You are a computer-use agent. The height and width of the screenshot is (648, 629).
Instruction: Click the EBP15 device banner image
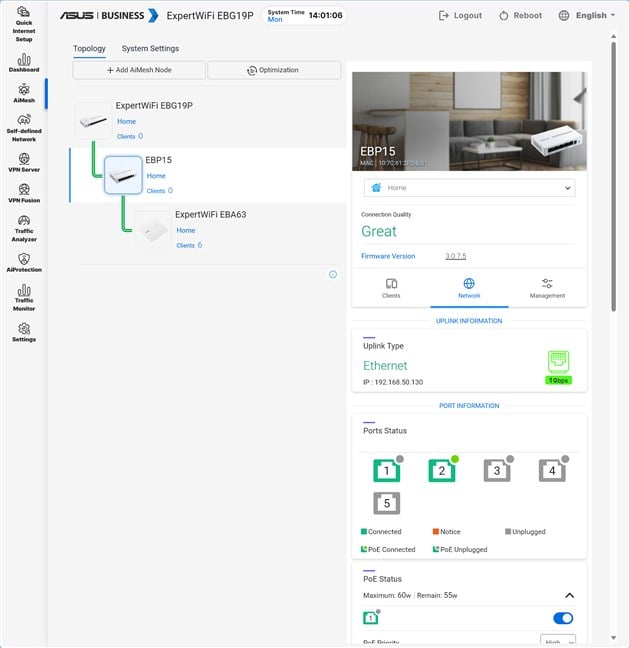point(469,121)
